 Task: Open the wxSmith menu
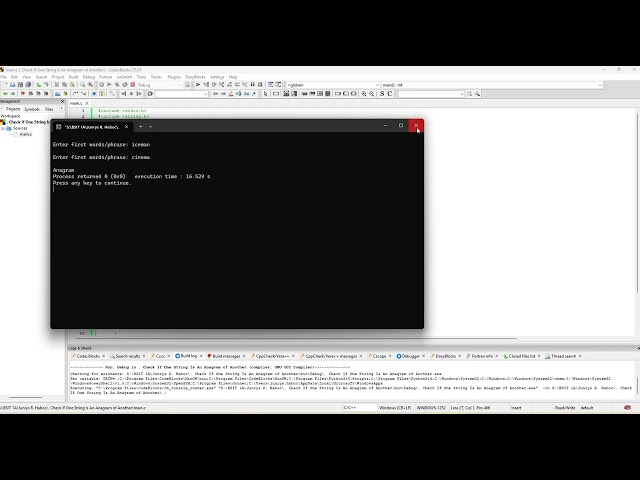click(124, 77)
